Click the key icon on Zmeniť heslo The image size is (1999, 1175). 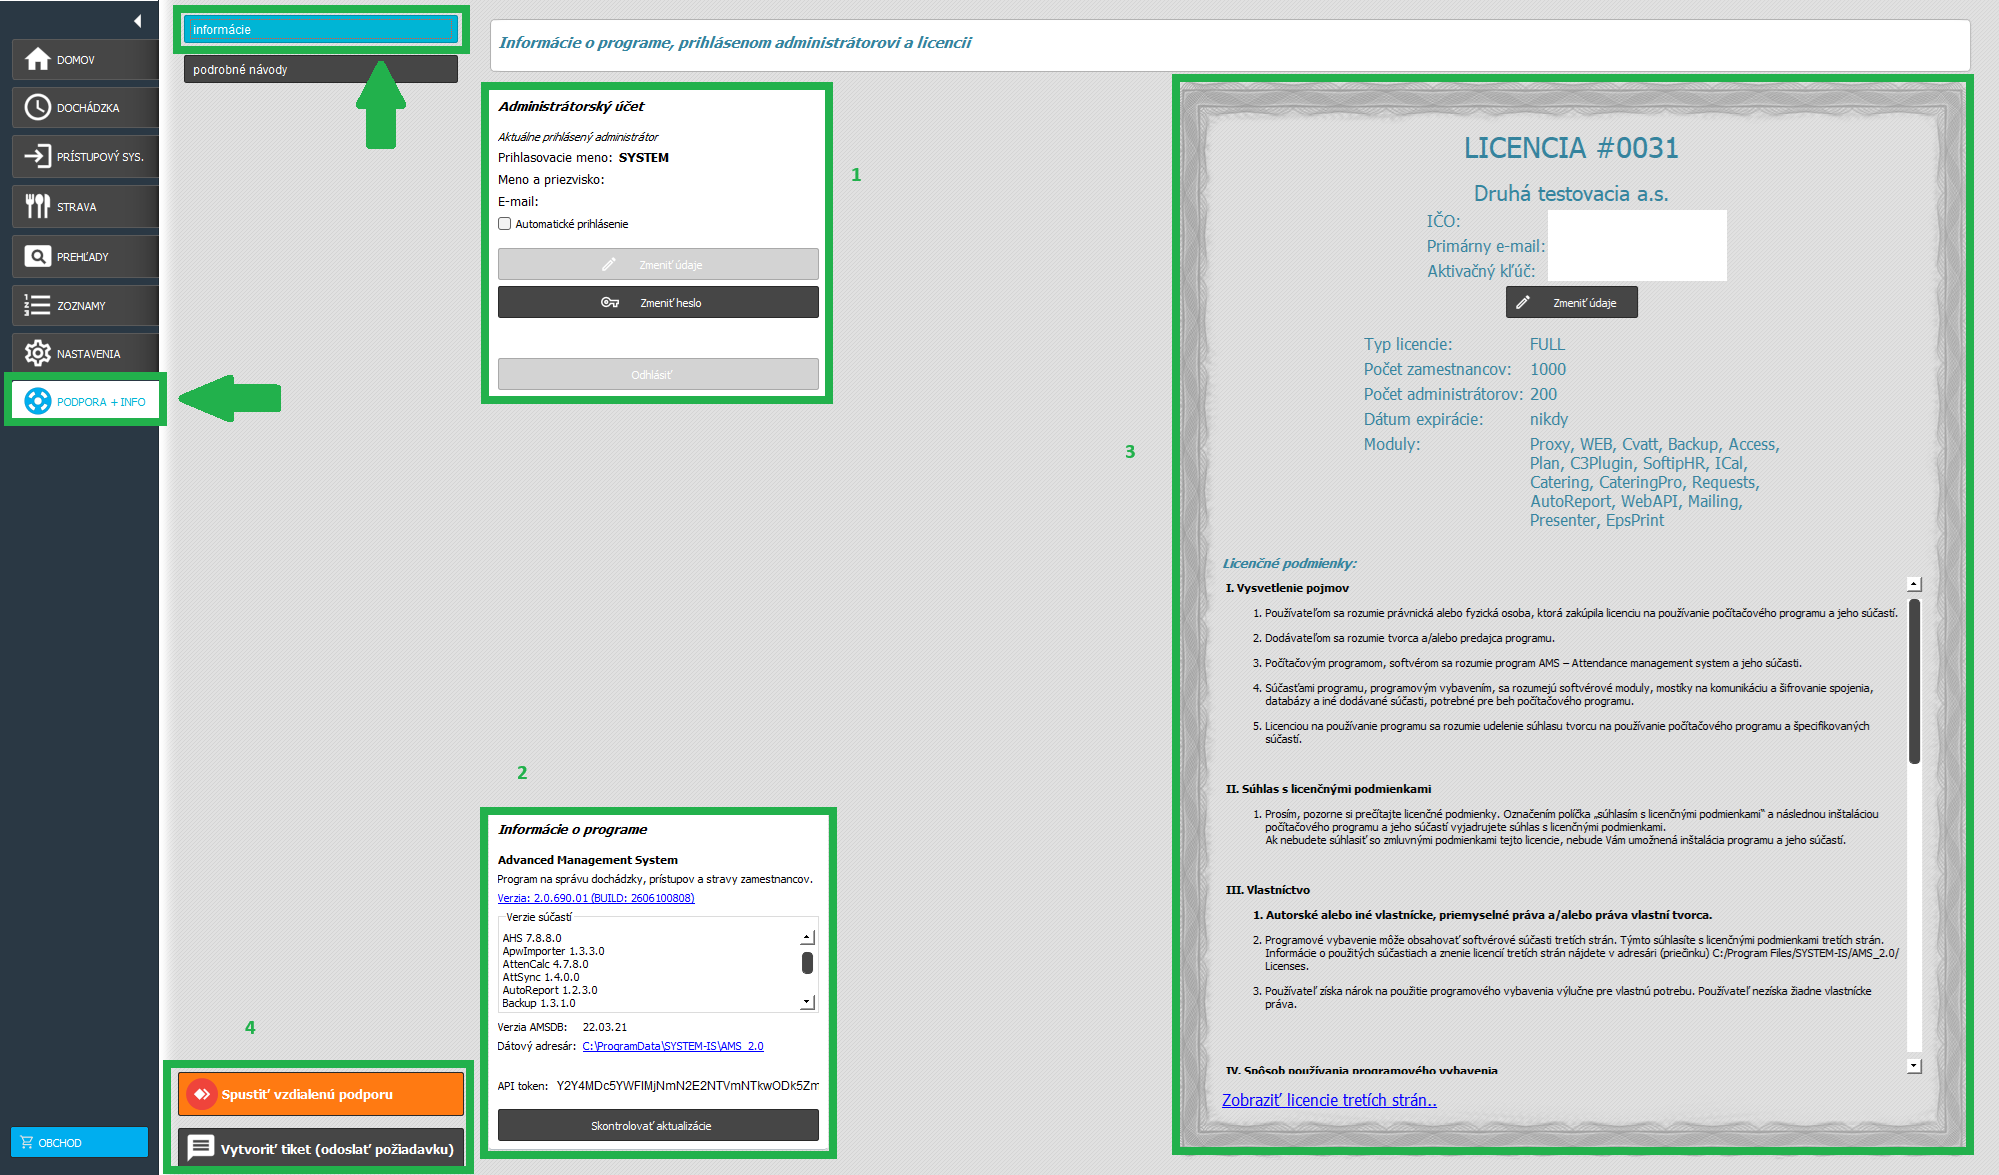pyautogui.click(x=610, y=303)
